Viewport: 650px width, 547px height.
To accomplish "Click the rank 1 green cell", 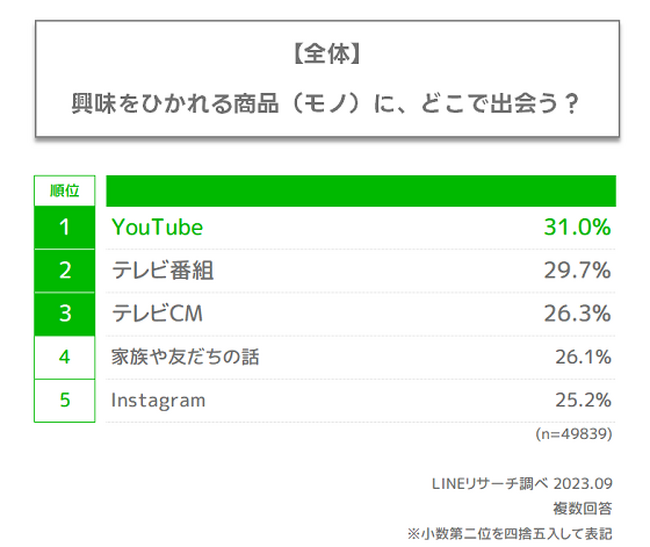I will pos(64,227).
